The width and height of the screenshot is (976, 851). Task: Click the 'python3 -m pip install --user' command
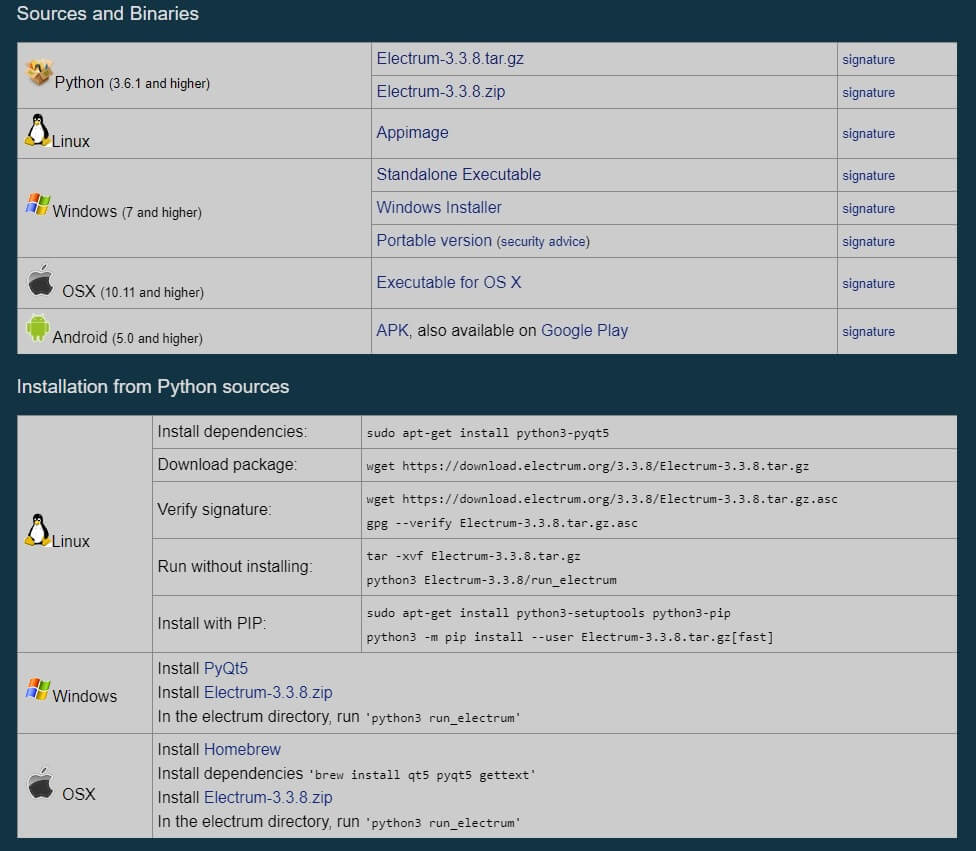coord(570,637)
